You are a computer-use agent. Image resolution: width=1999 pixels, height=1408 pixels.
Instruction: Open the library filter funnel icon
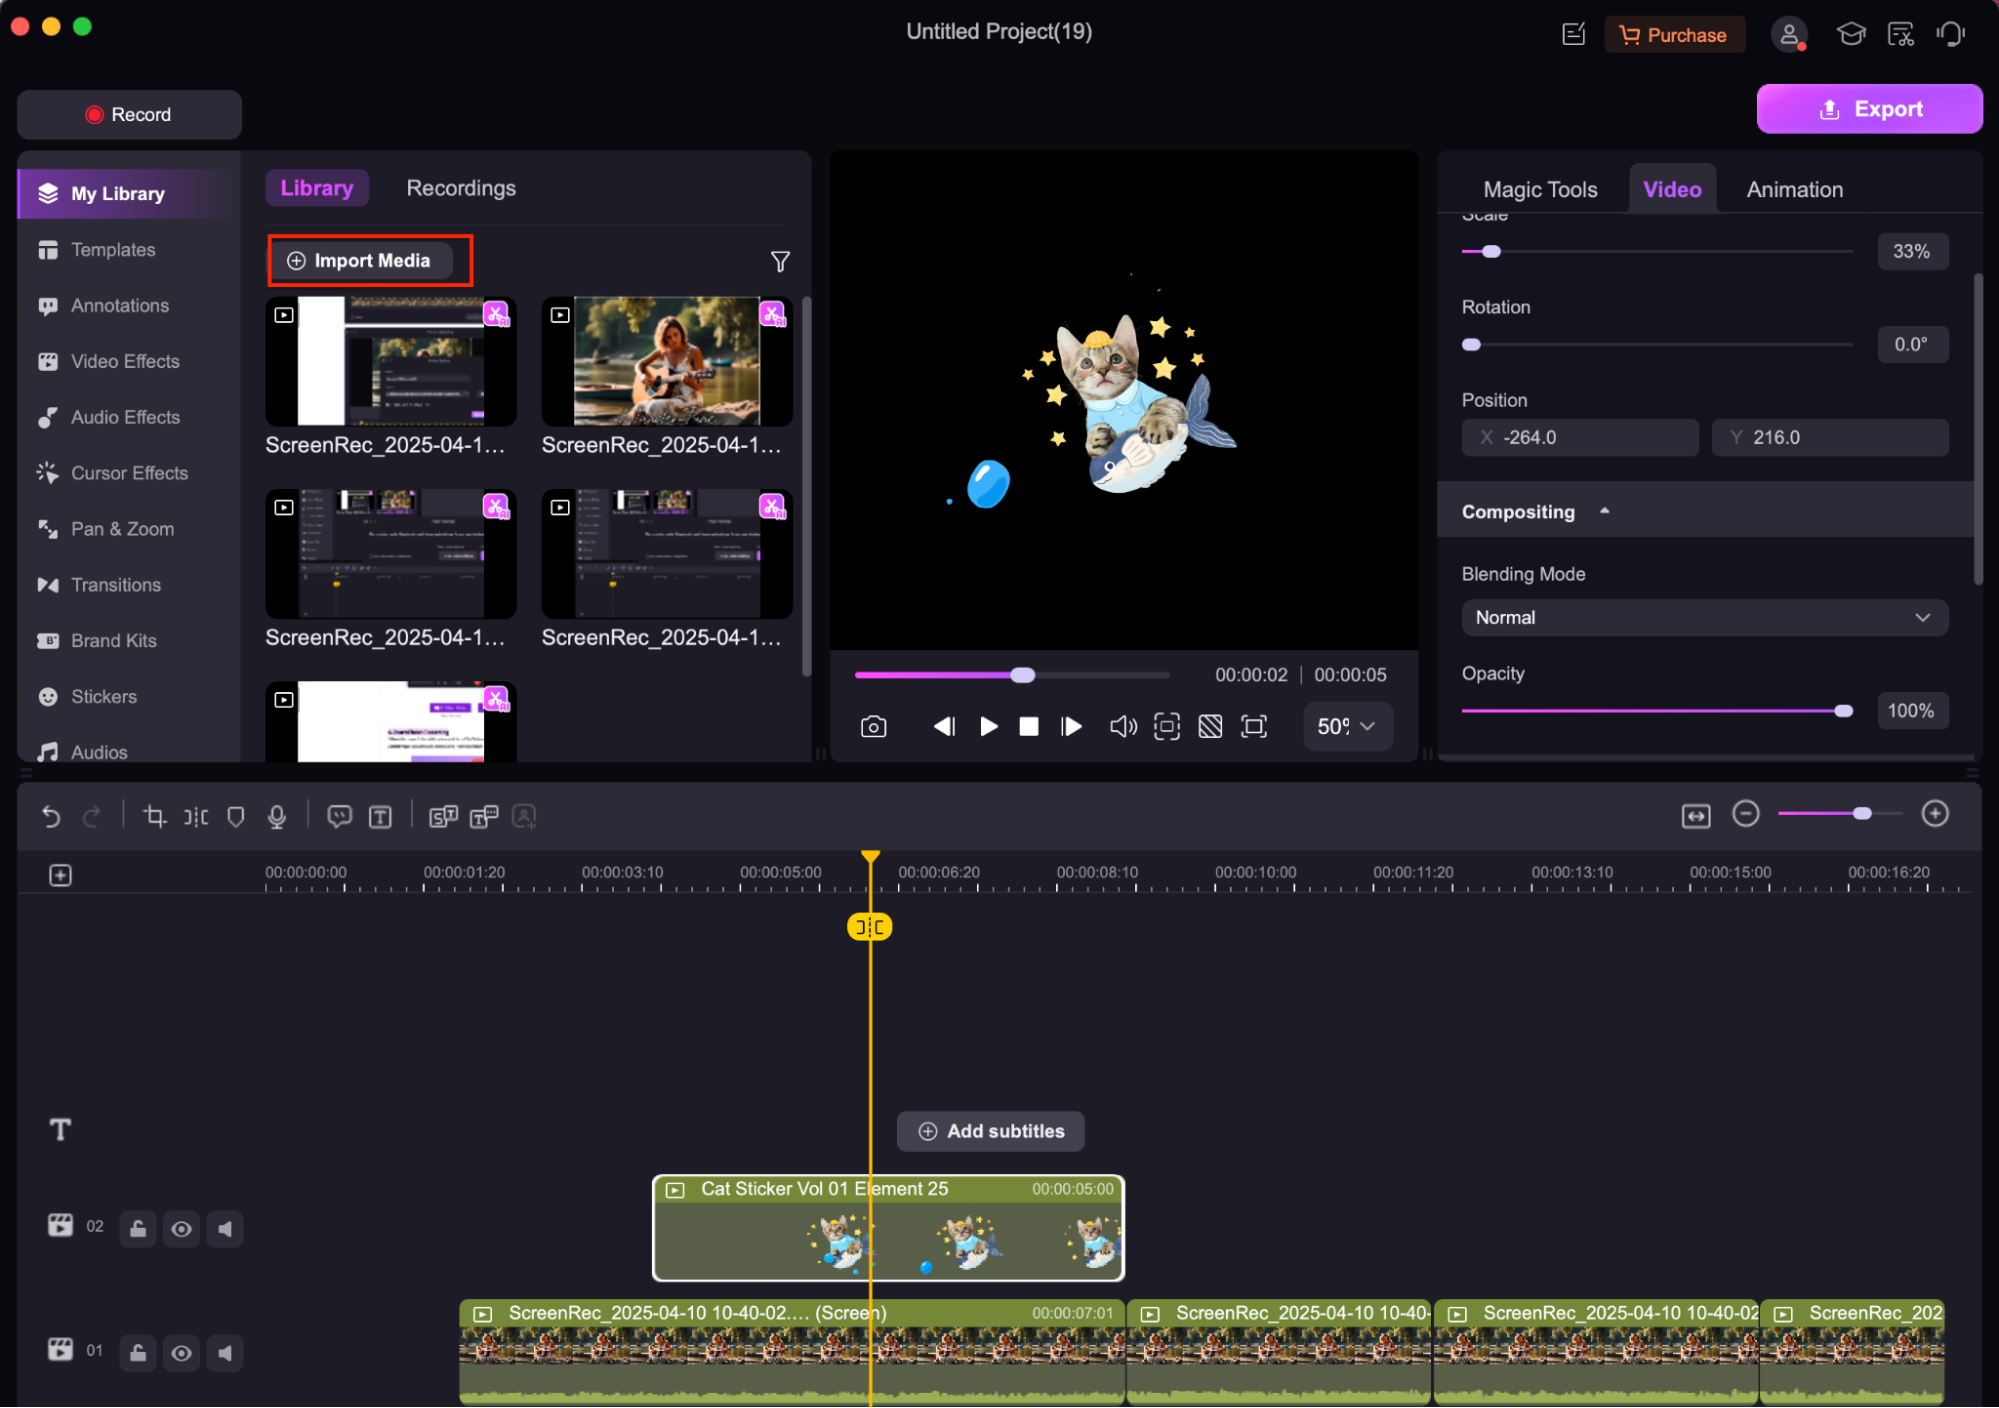pyautogui.click(x=780, y=261)
